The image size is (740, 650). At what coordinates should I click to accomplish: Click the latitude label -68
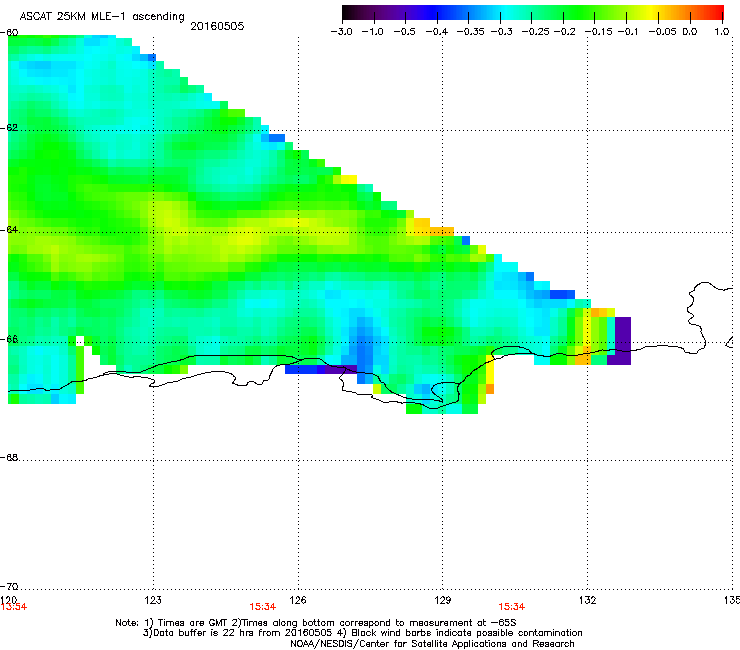click(9, 458)
